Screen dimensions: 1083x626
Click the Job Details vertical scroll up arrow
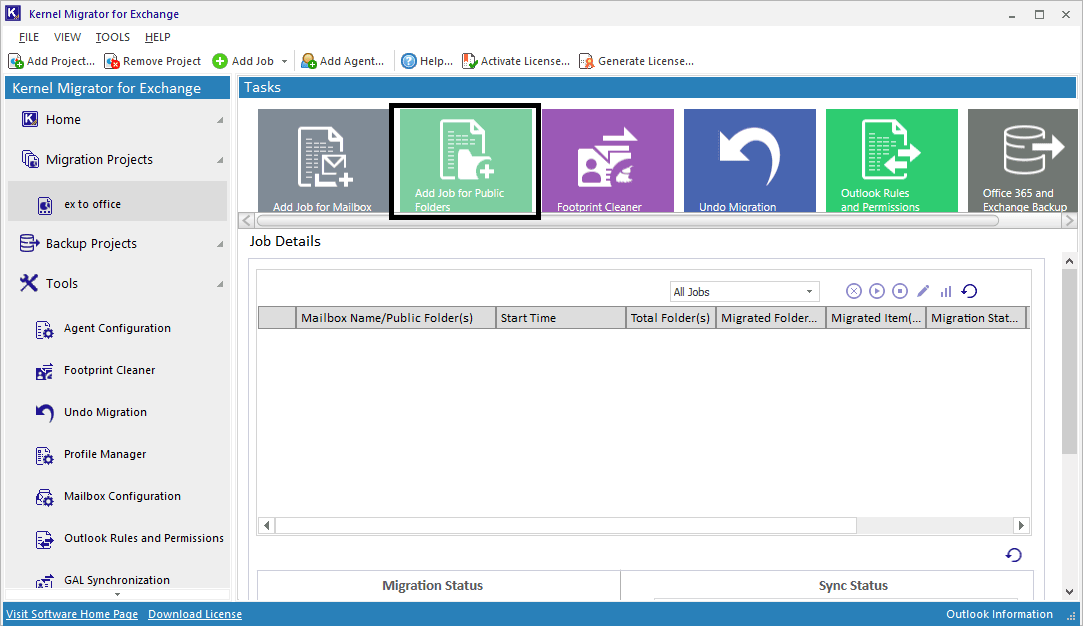[1069, 261]
